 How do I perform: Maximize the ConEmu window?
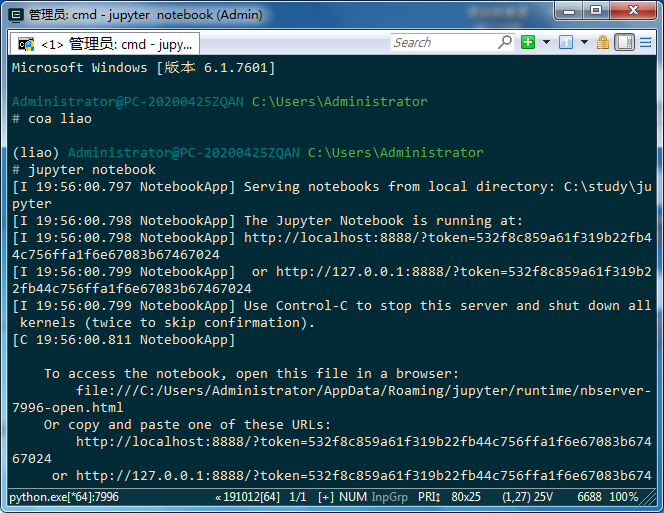596,11
